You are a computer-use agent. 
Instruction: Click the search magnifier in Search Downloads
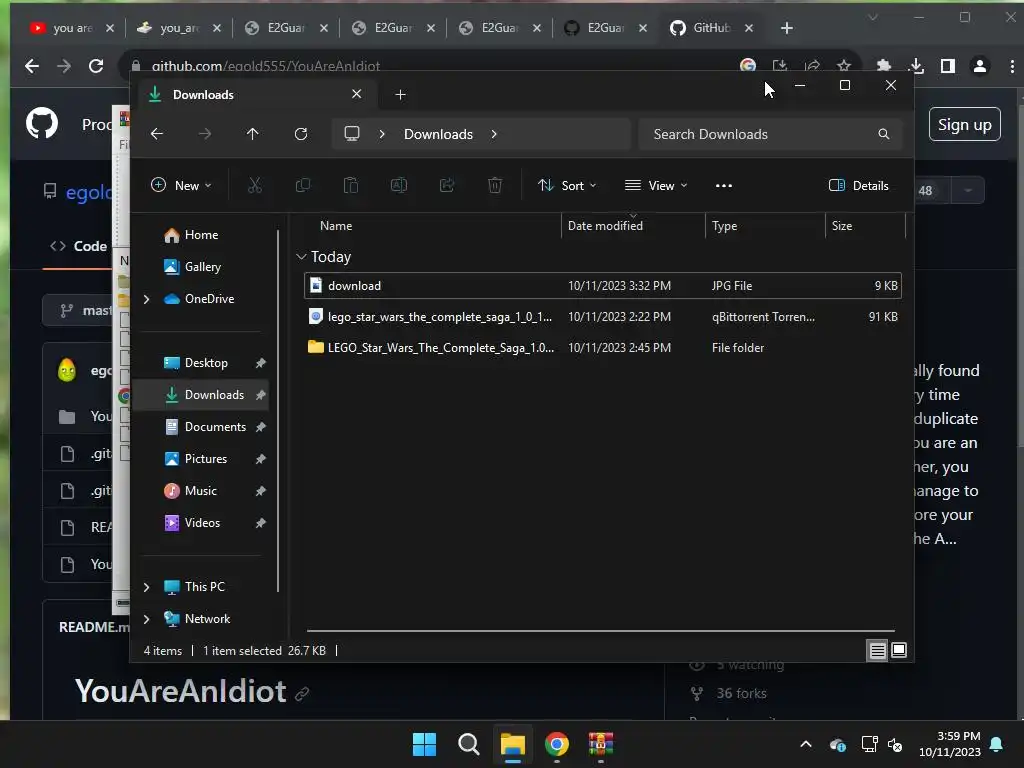(884, 134)
